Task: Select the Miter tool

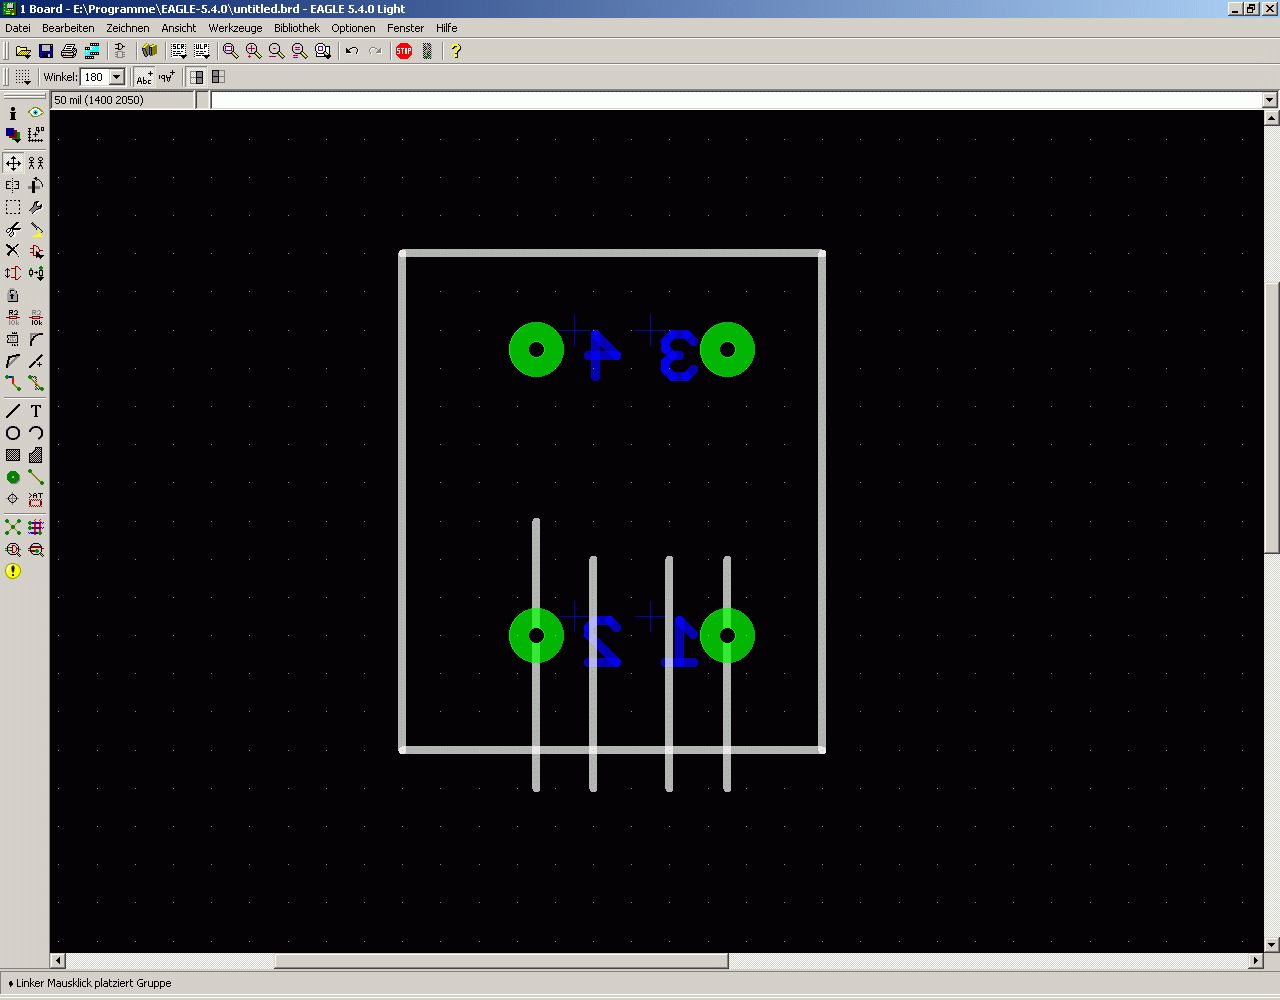Action: point(36,340)
